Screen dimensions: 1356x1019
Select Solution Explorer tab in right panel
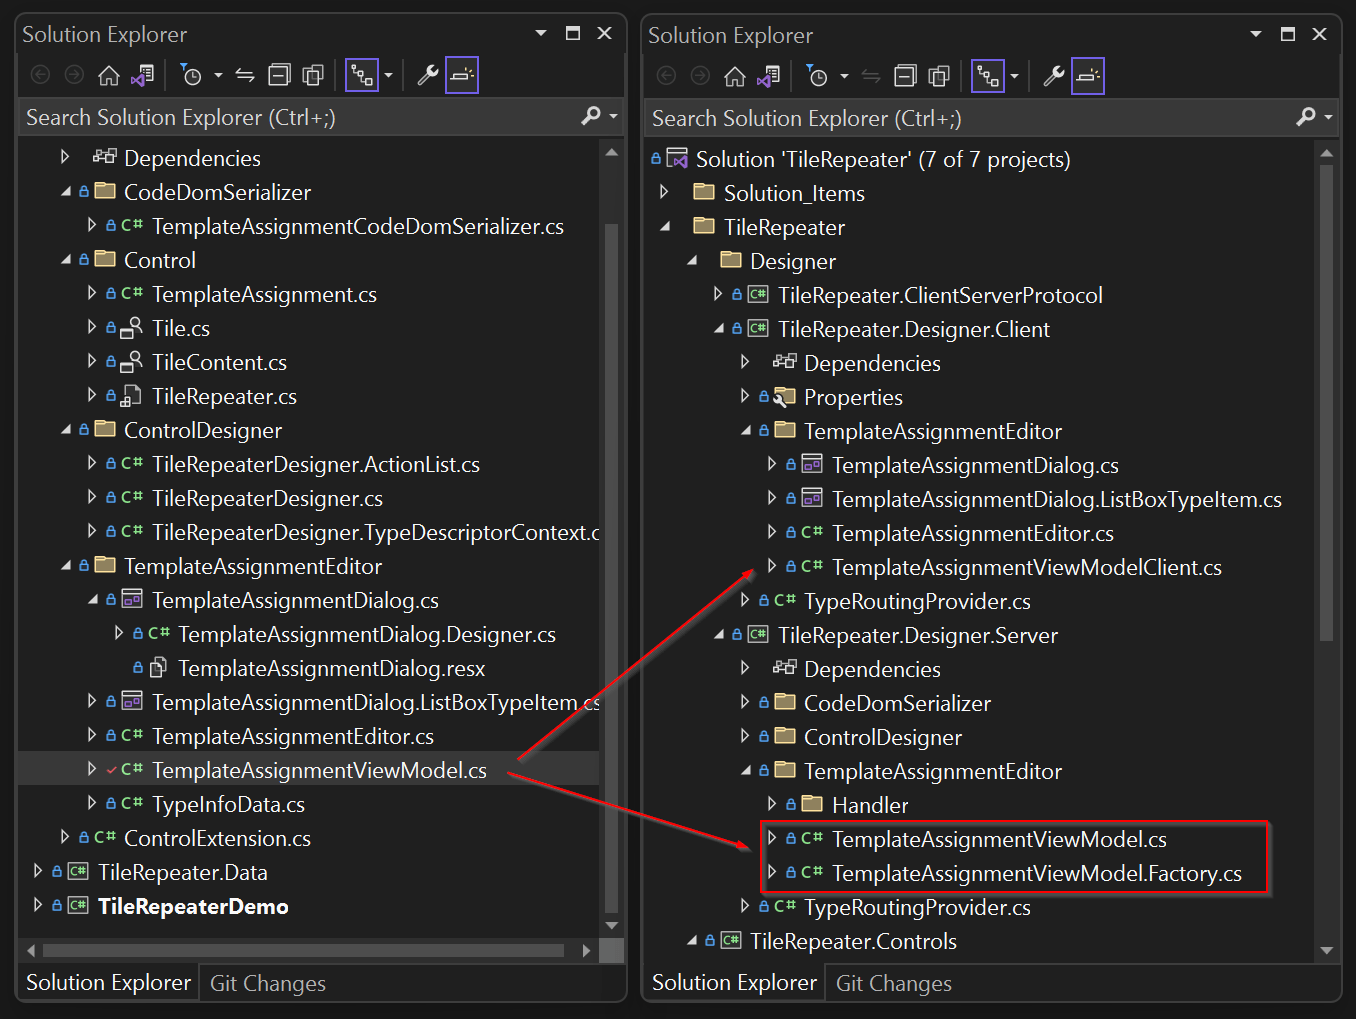[x=734, y=983]
